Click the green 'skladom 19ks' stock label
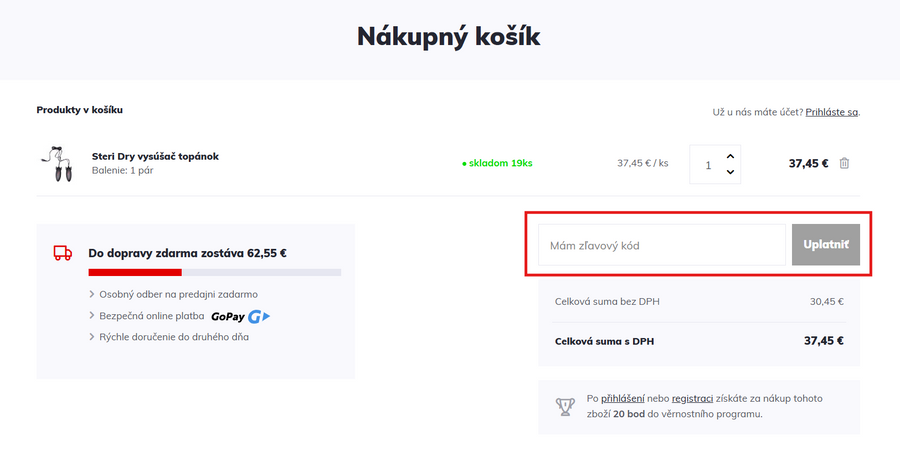The height and width of the screenshot is (449, 900). [x=497, y=164]
